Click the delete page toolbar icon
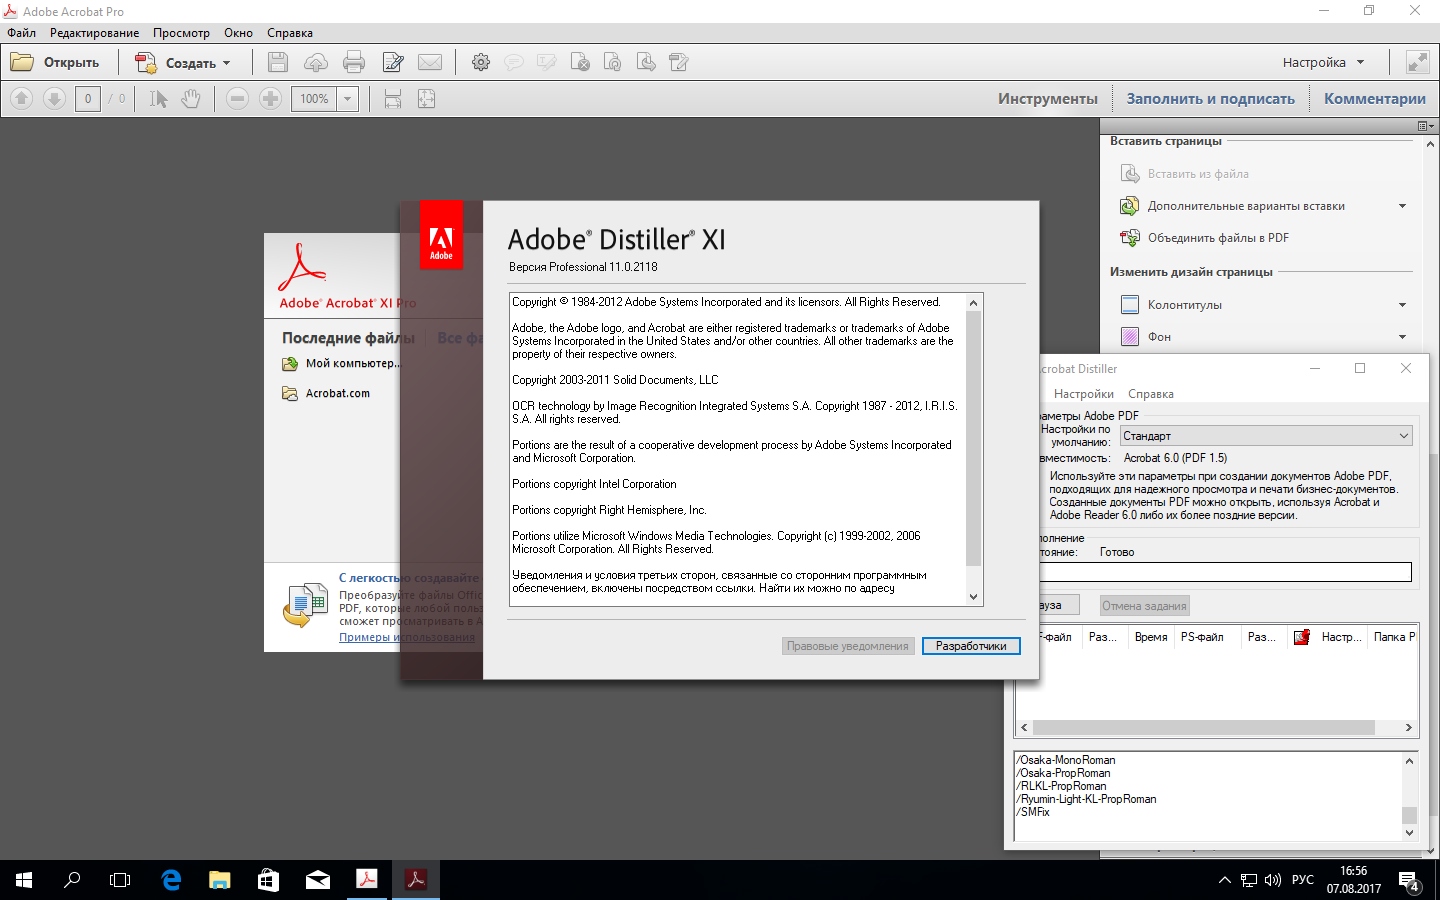1440x900 pixels. point(580,62)
